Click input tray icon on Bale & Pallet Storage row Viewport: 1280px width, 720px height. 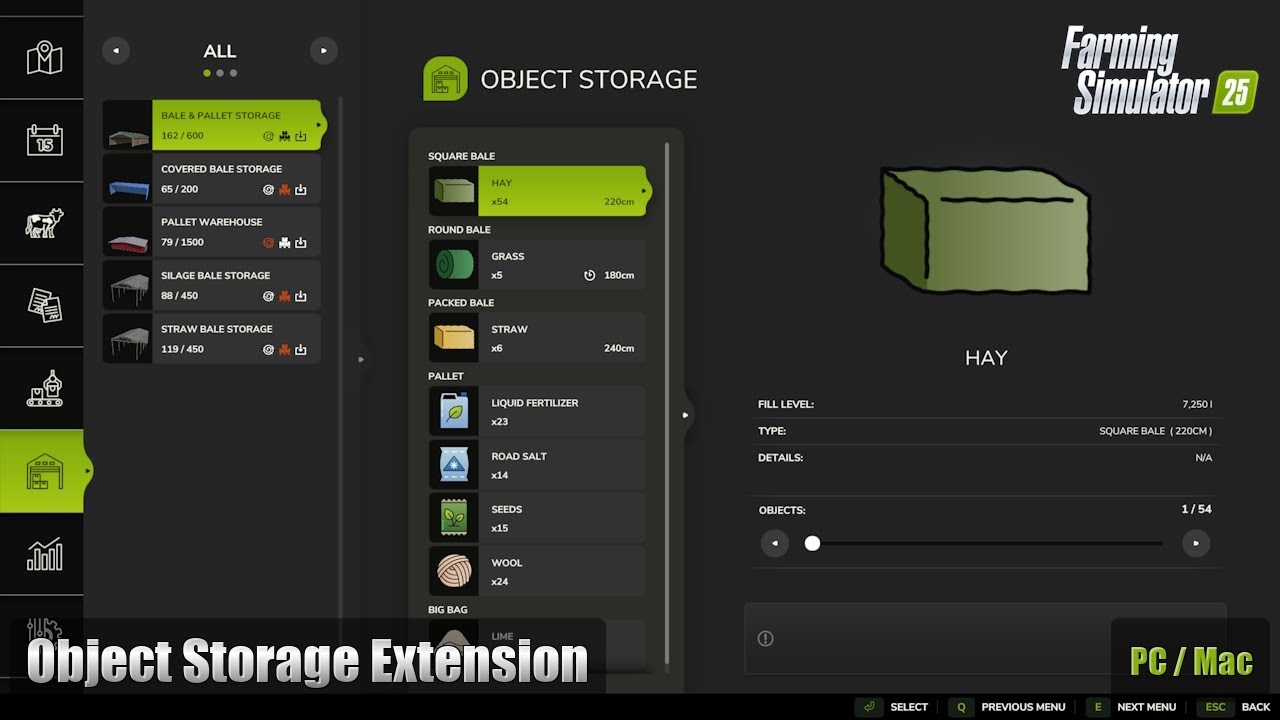click(300, 136)
